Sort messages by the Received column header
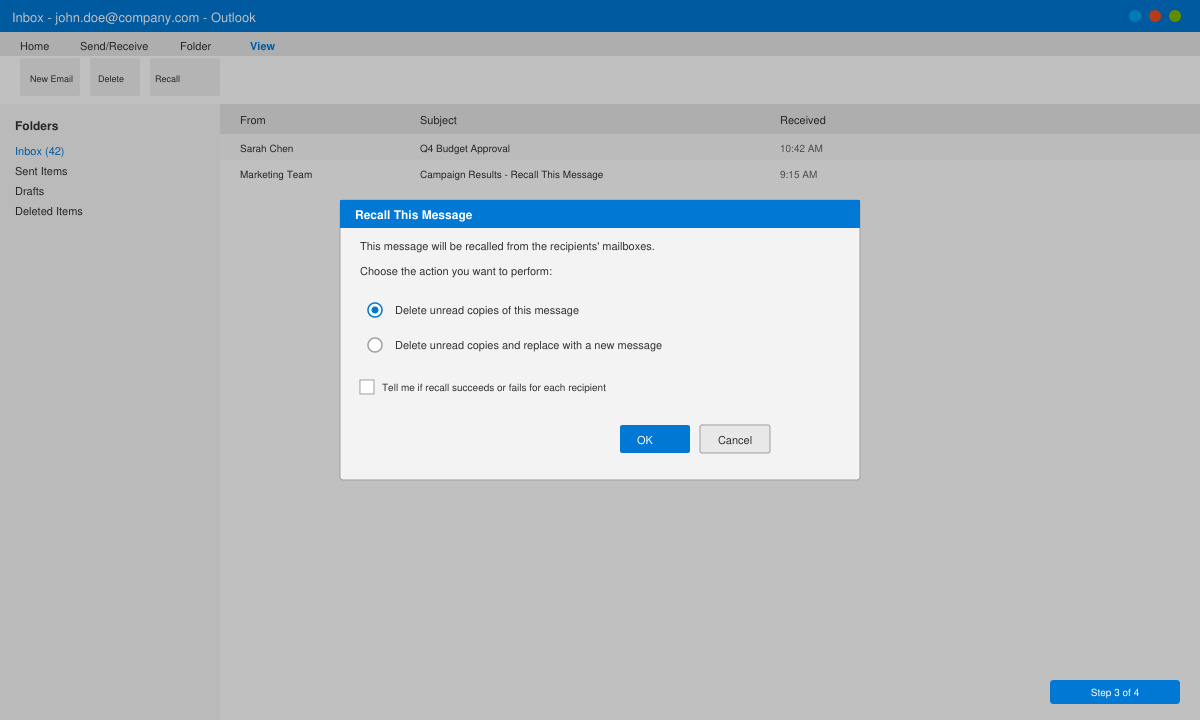Image resolution: width=1200 pixels, height=720 pixels. (803, 120)
